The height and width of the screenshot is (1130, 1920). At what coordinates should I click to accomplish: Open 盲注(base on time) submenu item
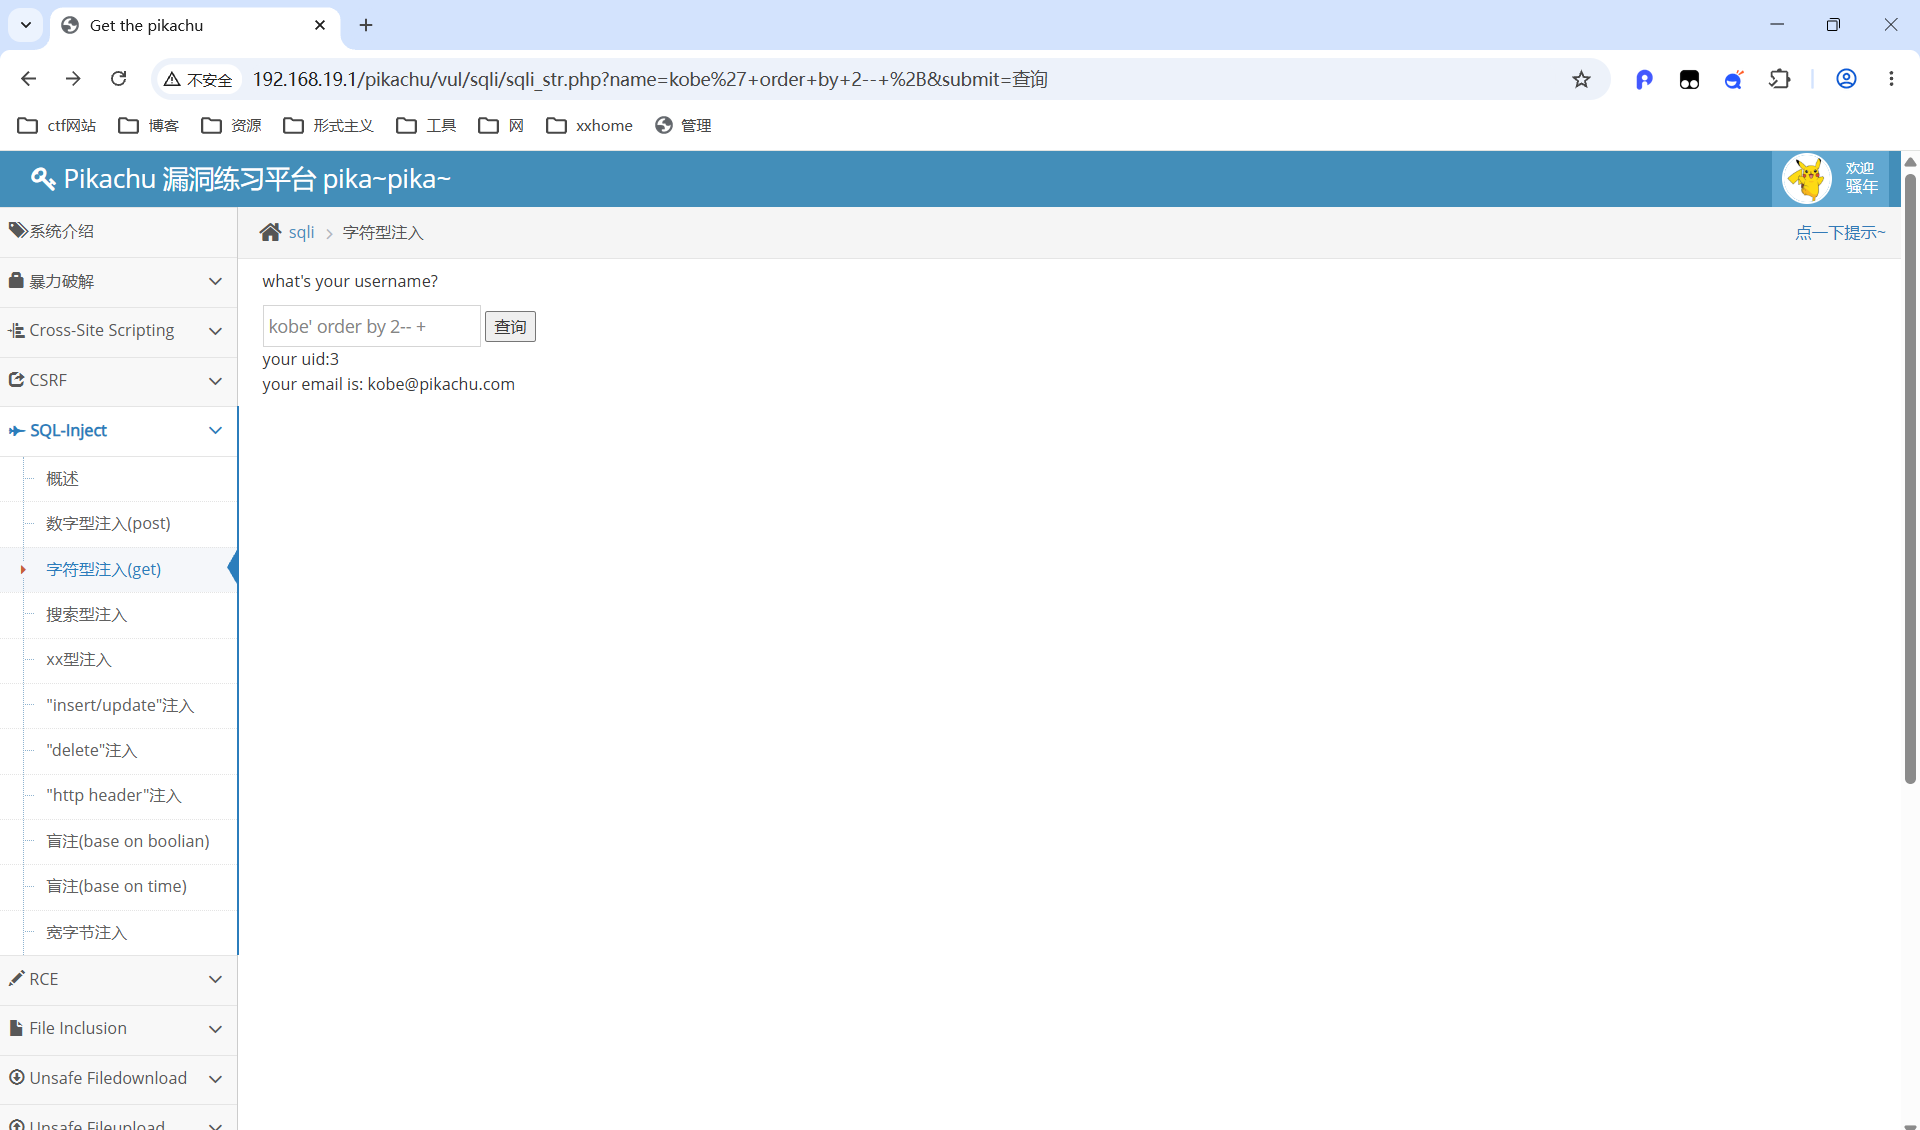[116, 886]
